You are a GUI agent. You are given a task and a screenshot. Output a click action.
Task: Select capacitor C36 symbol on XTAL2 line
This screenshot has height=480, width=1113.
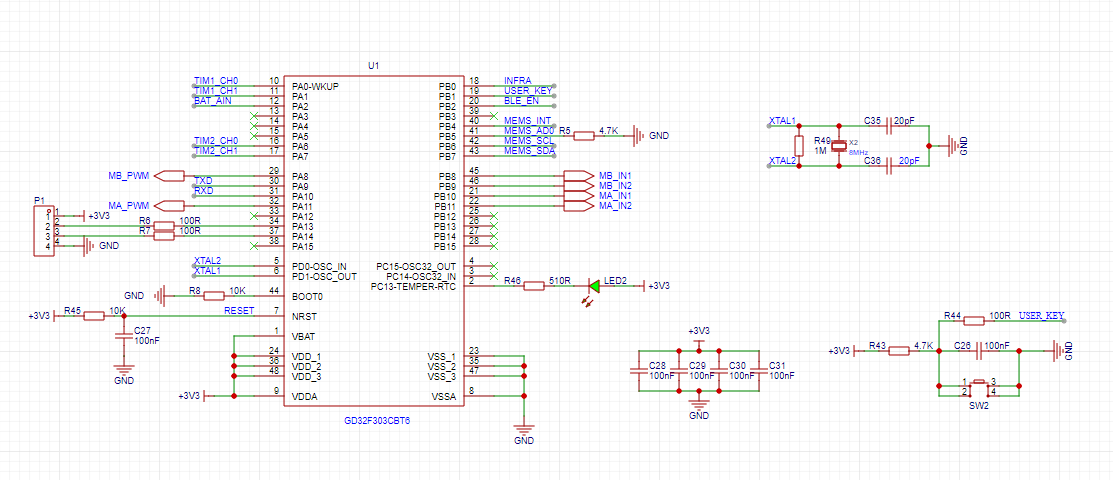coord(889,166)
